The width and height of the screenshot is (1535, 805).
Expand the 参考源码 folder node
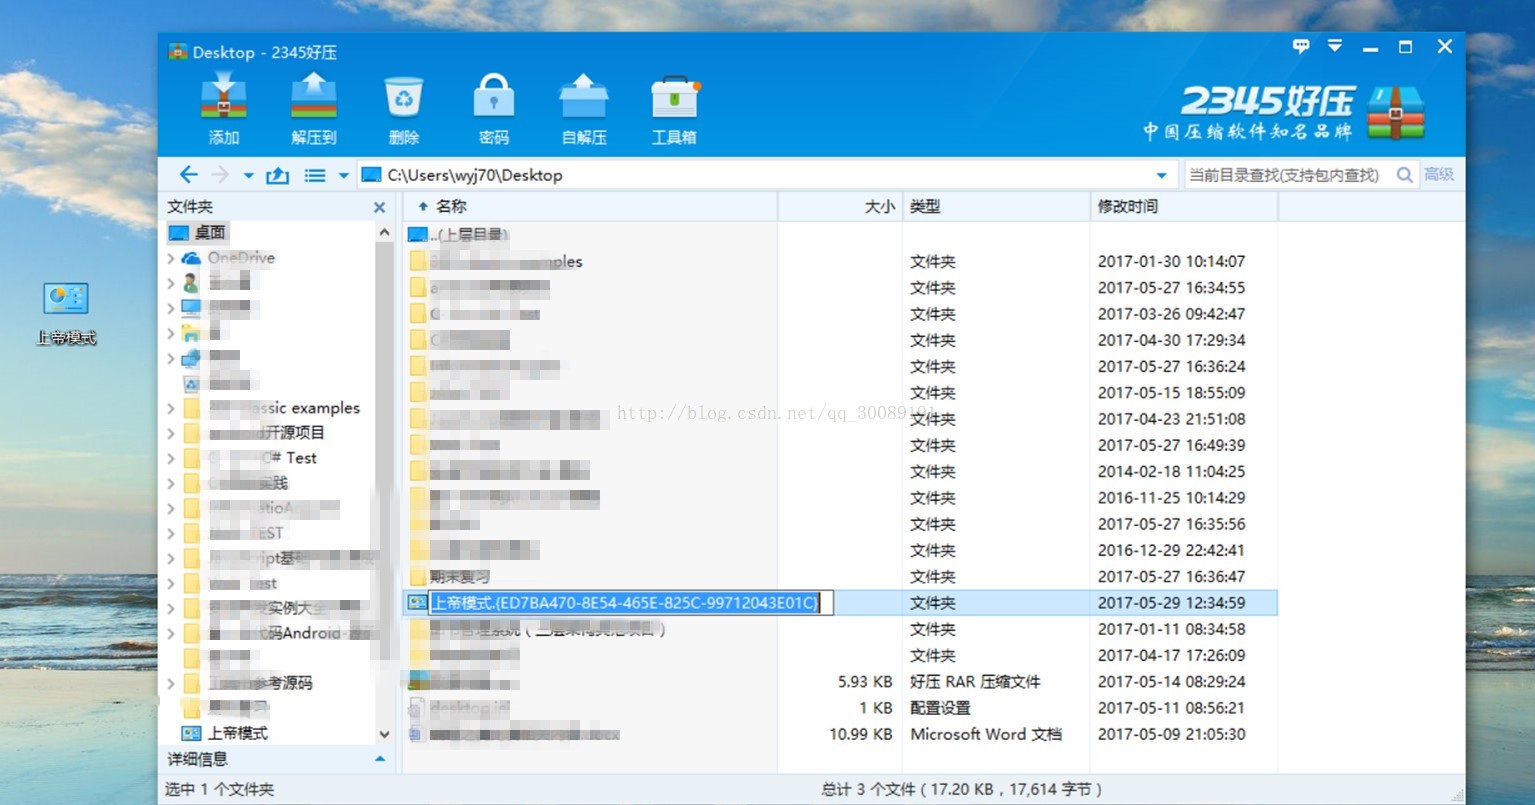(171, 683)
